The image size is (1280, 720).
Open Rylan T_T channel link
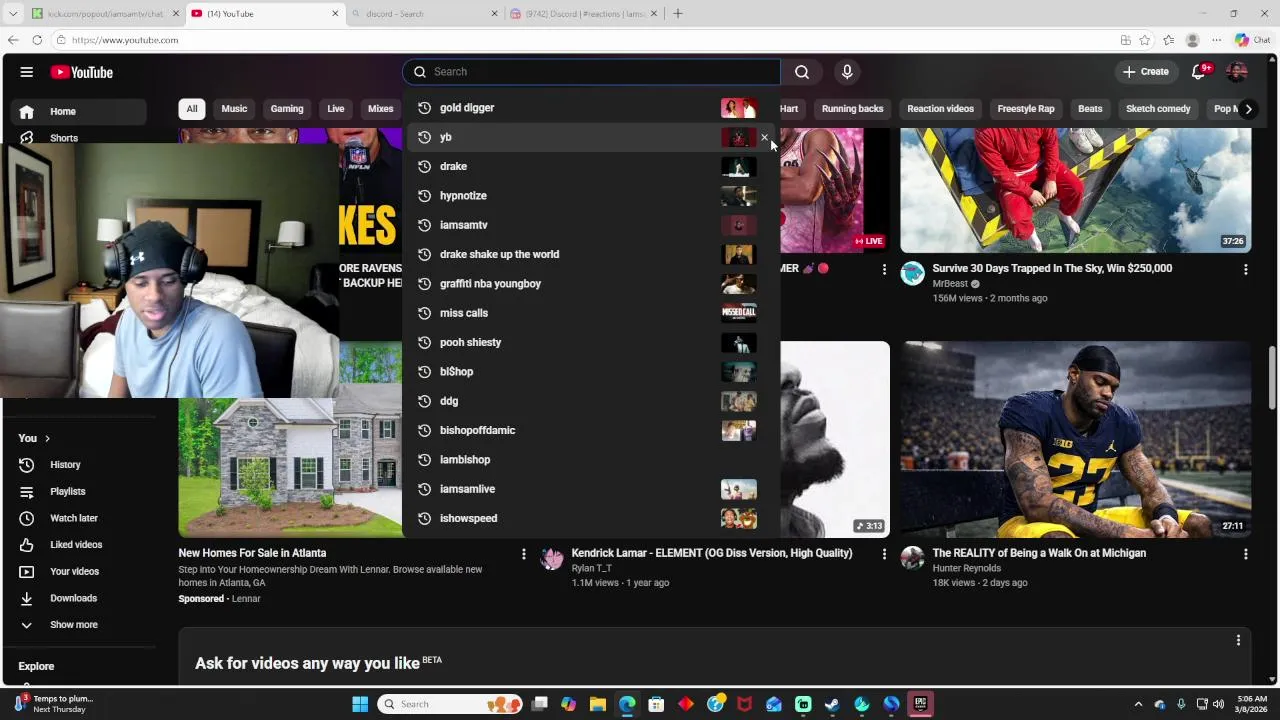[591, 568]
